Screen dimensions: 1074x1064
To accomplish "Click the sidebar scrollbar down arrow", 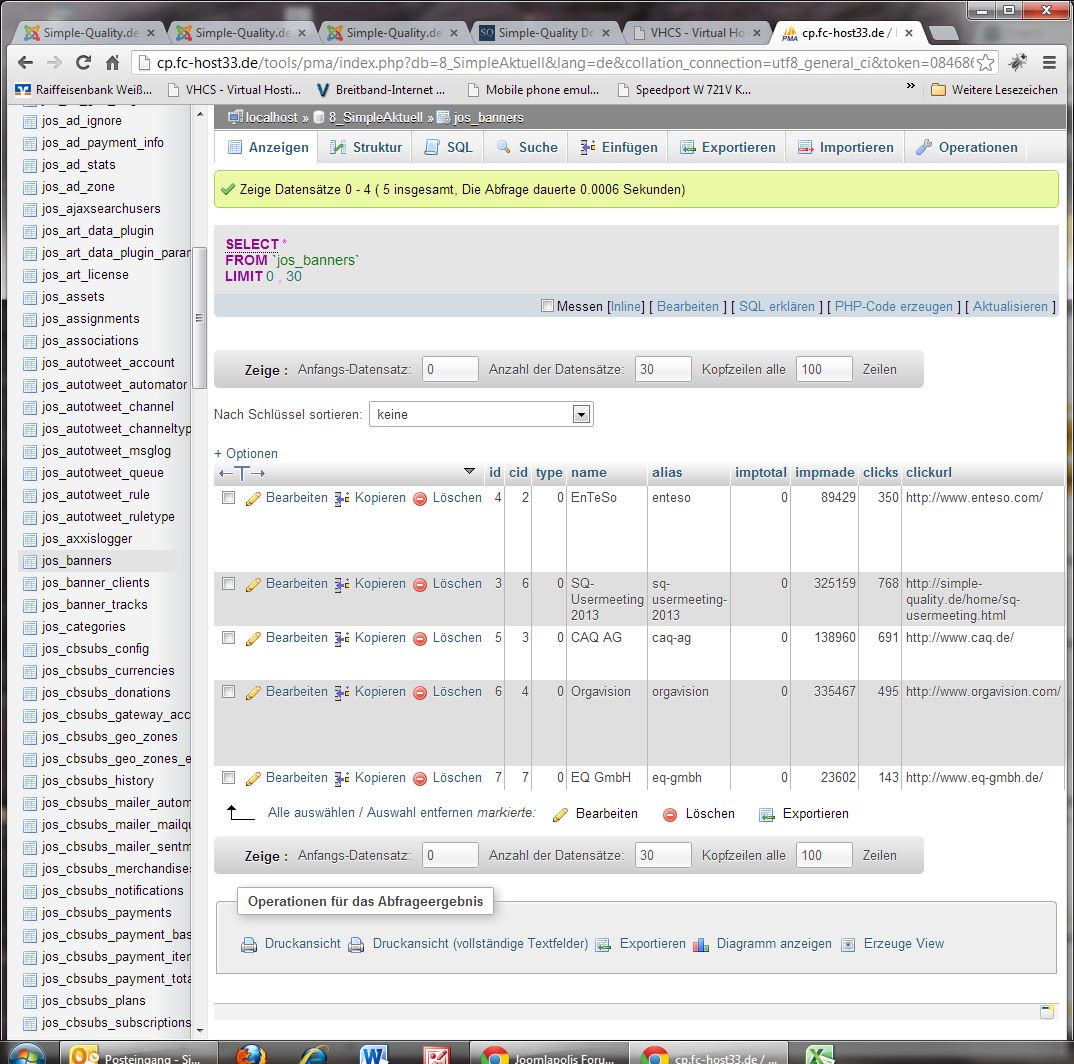I will click(x=199, y=1030).
